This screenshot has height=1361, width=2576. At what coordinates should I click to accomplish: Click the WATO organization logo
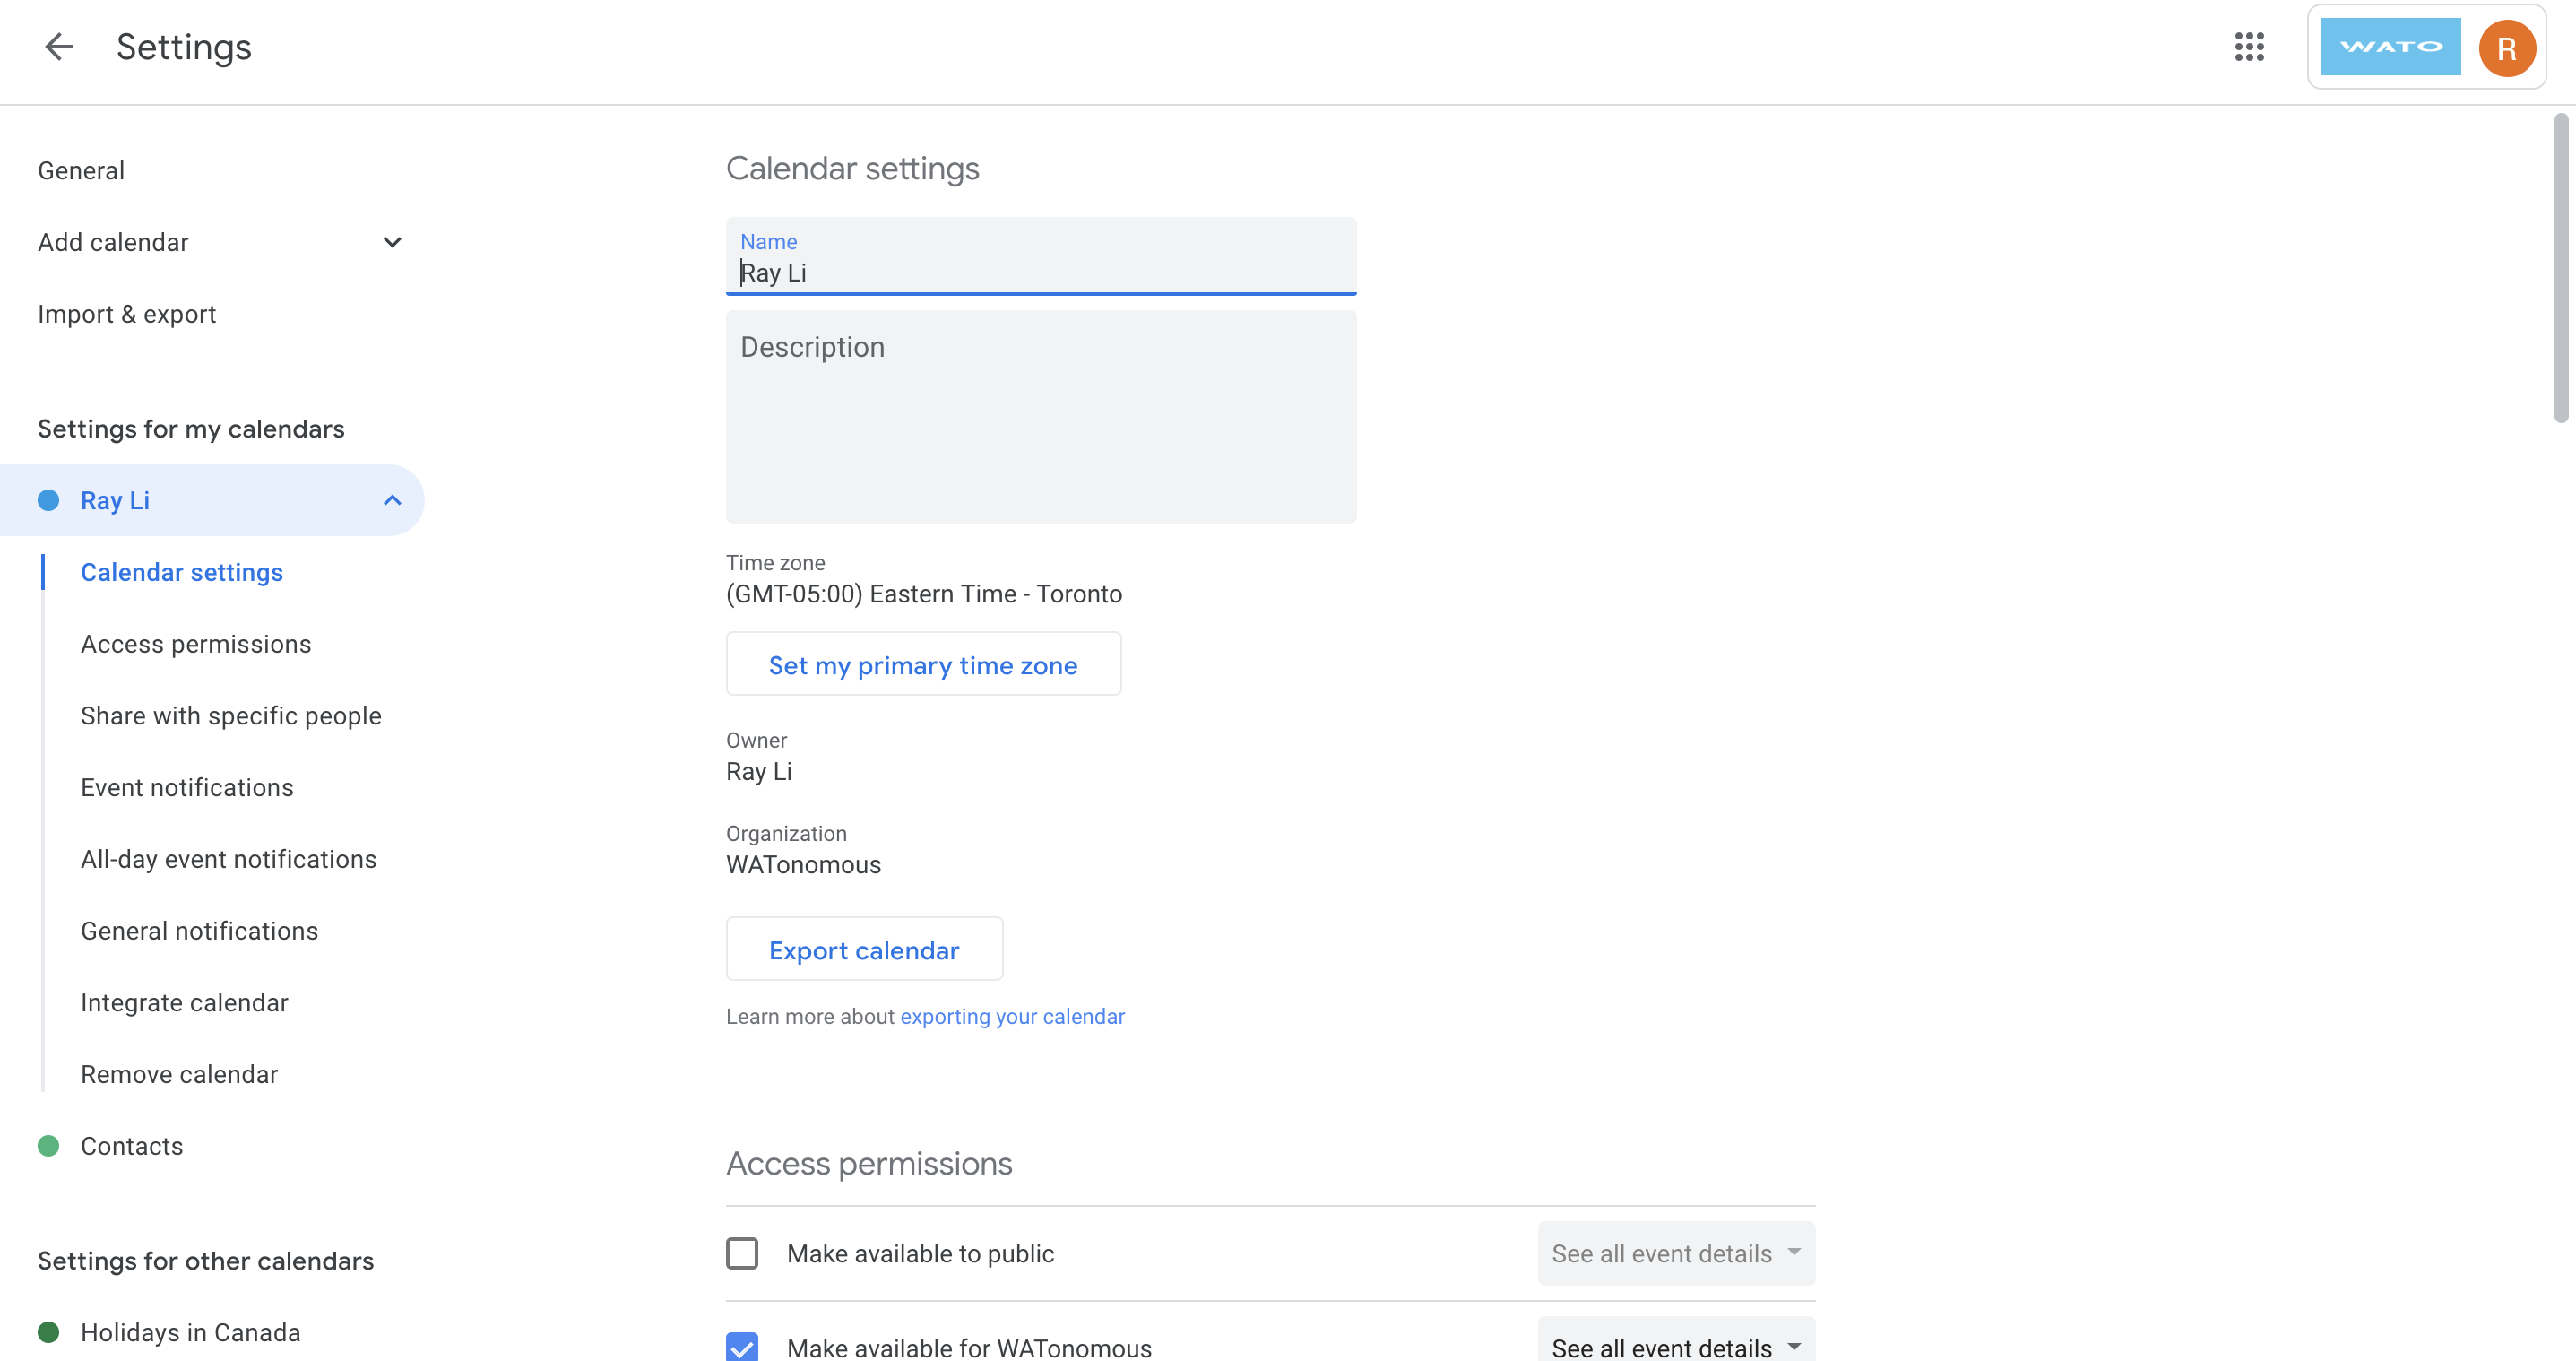click(x=2390, y=47)
